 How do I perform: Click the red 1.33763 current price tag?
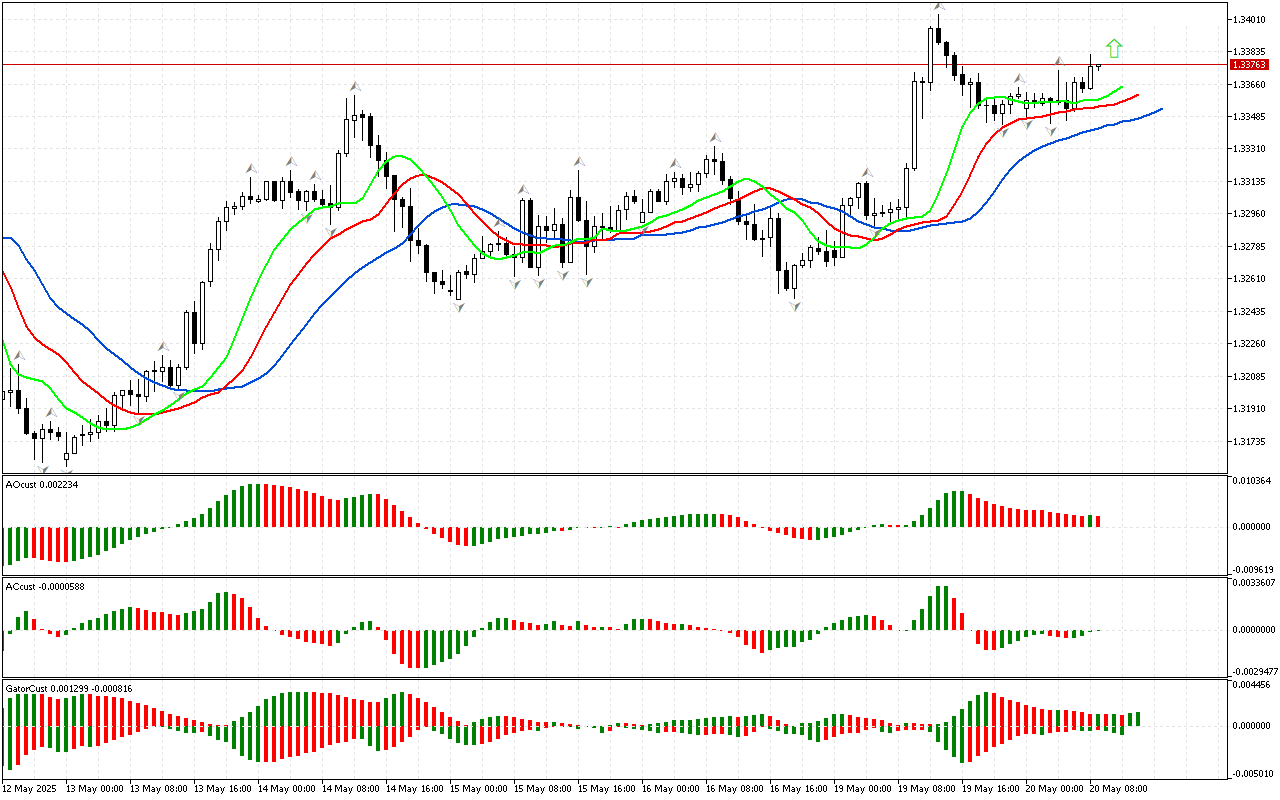click(1250, 64)
